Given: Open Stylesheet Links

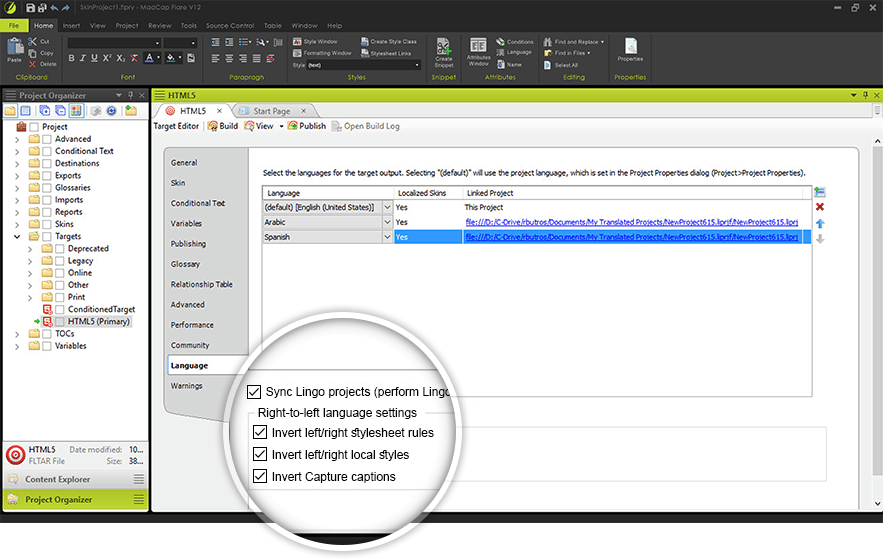Looking at the screenshot, I should tap(386, 54).
